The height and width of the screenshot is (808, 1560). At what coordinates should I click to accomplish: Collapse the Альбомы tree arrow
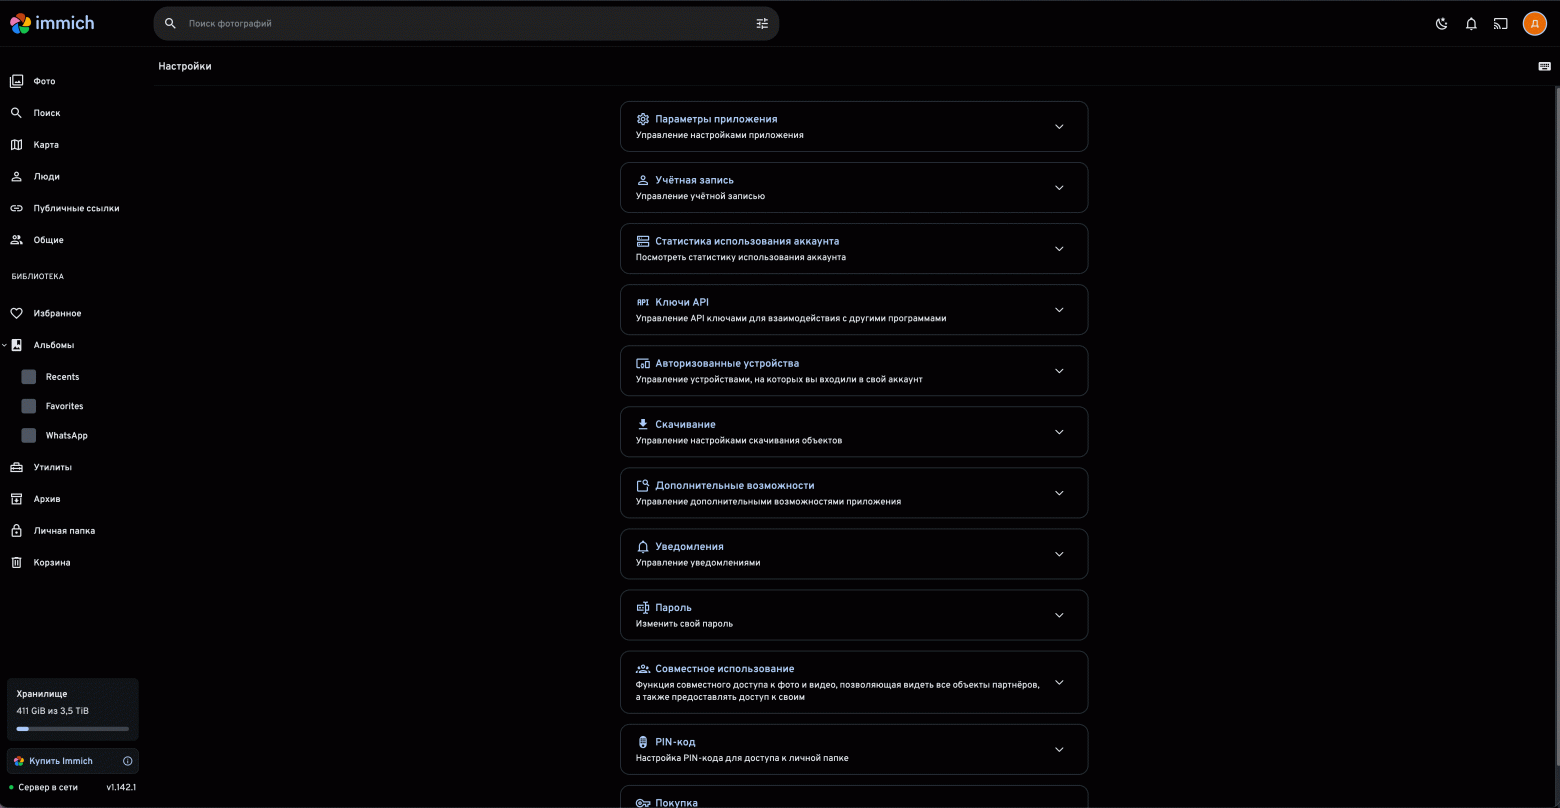(x=5, y=345)
